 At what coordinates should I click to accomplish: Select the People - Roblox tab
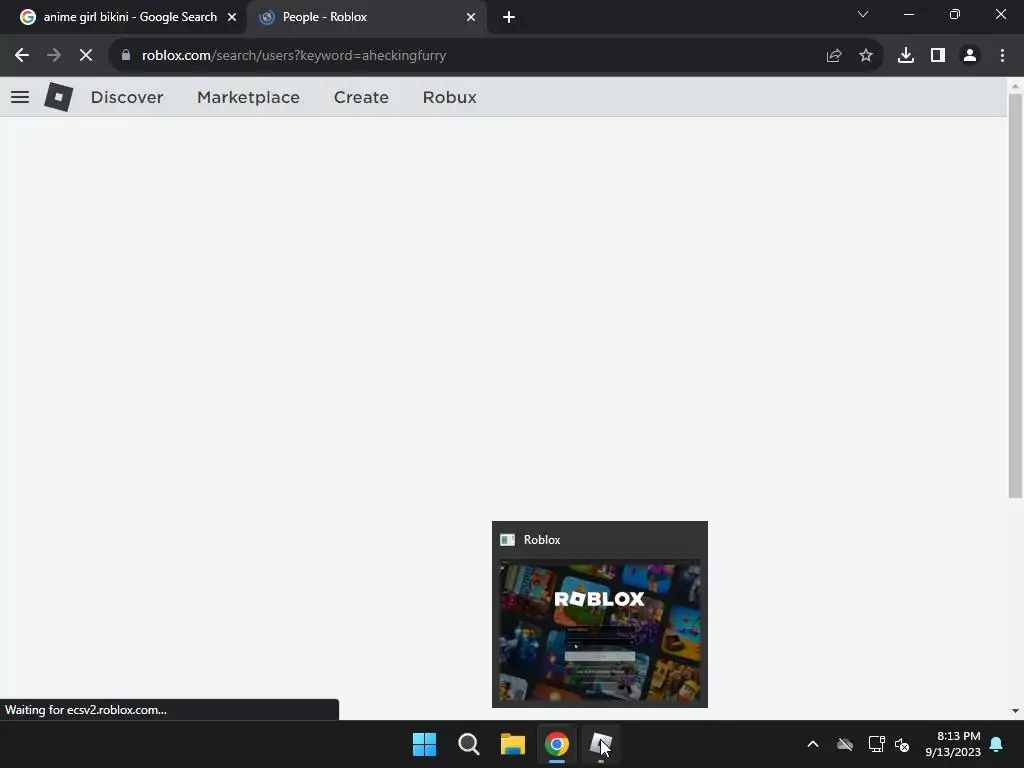click(x=366, y=17)
